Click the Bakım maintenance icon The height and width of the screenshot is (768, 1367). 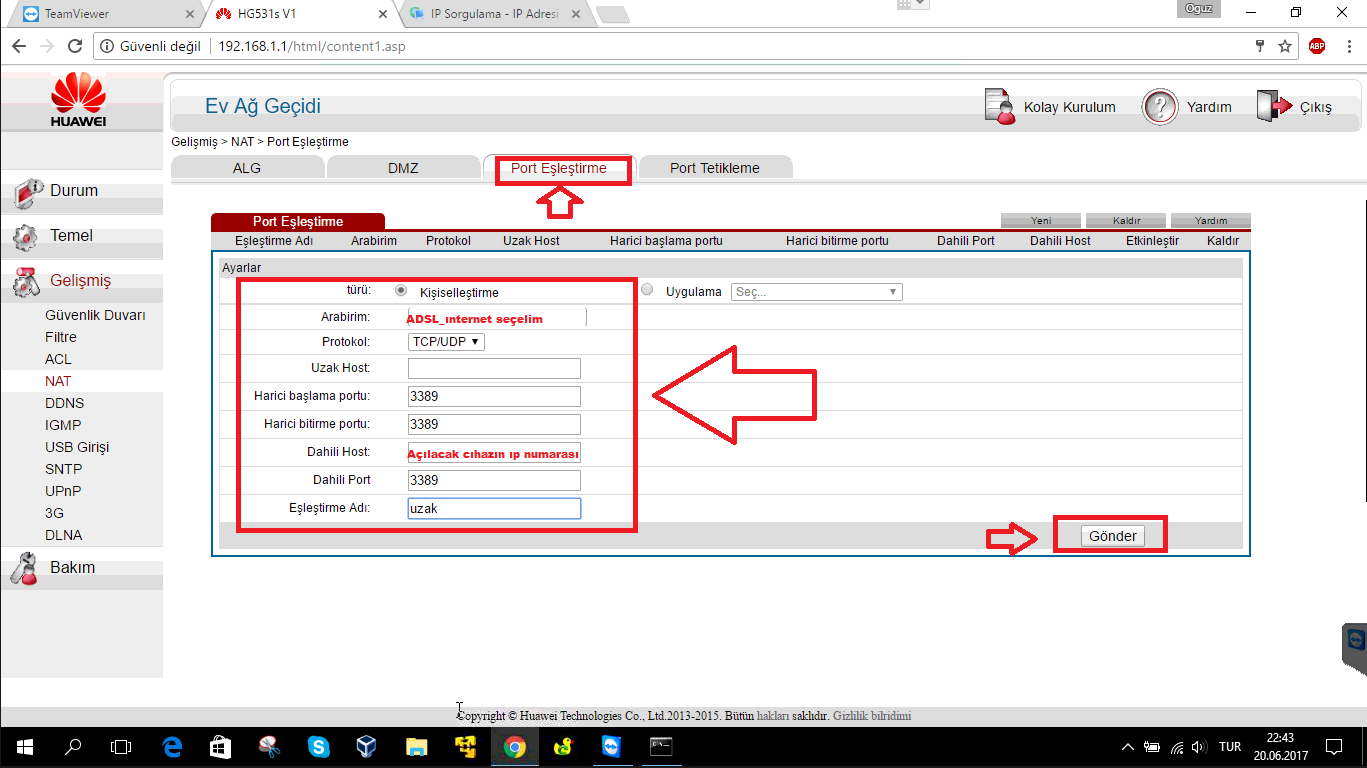click(24, 569)
